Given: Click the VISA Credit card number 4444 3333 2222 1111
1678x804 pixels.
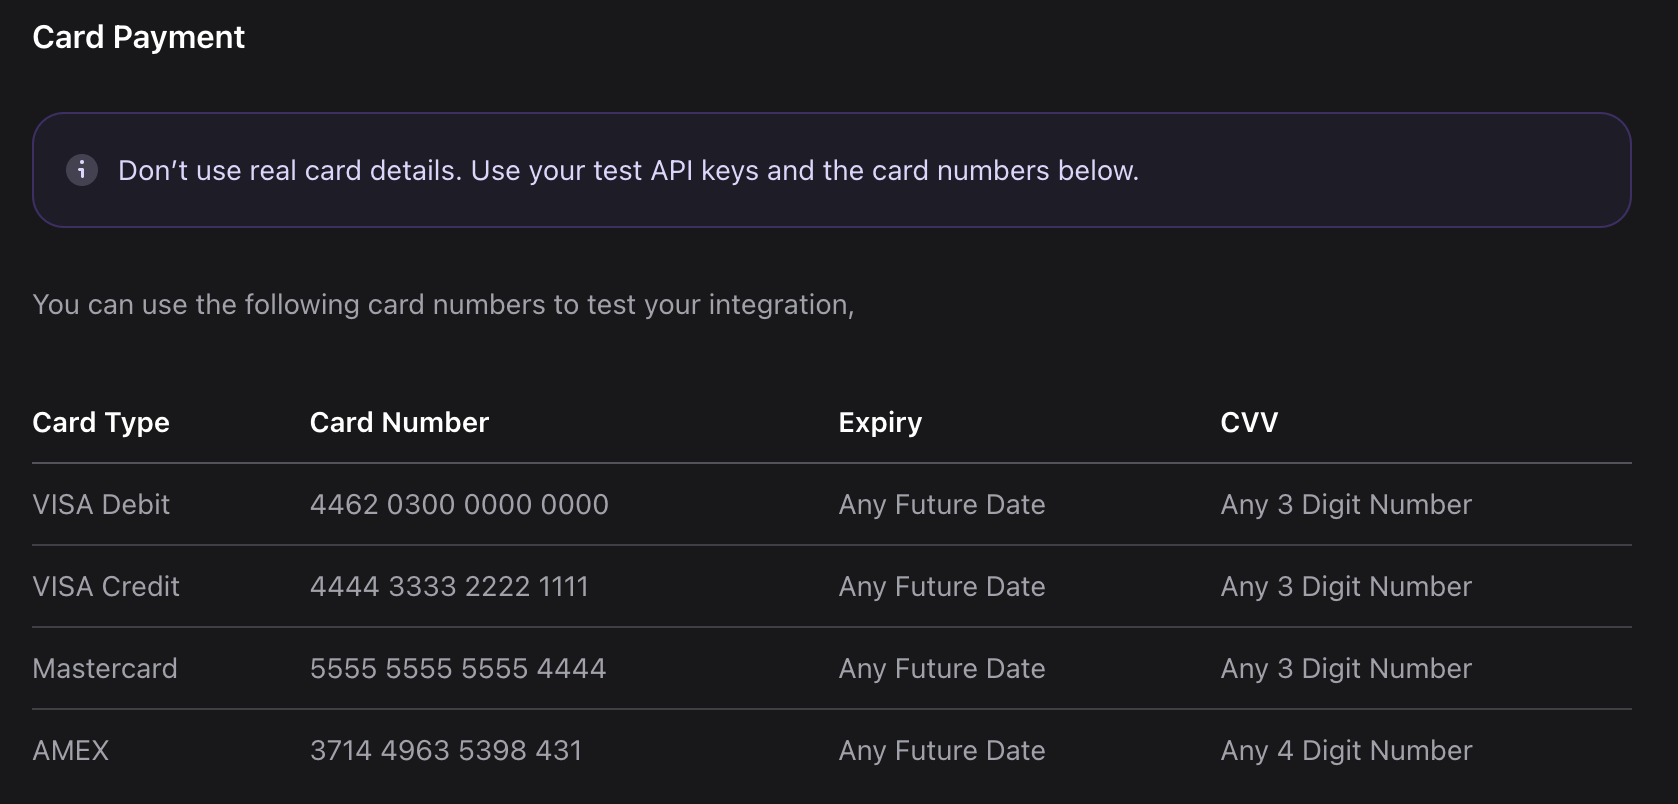Looking at the screenshot, I should pos(449,587).
